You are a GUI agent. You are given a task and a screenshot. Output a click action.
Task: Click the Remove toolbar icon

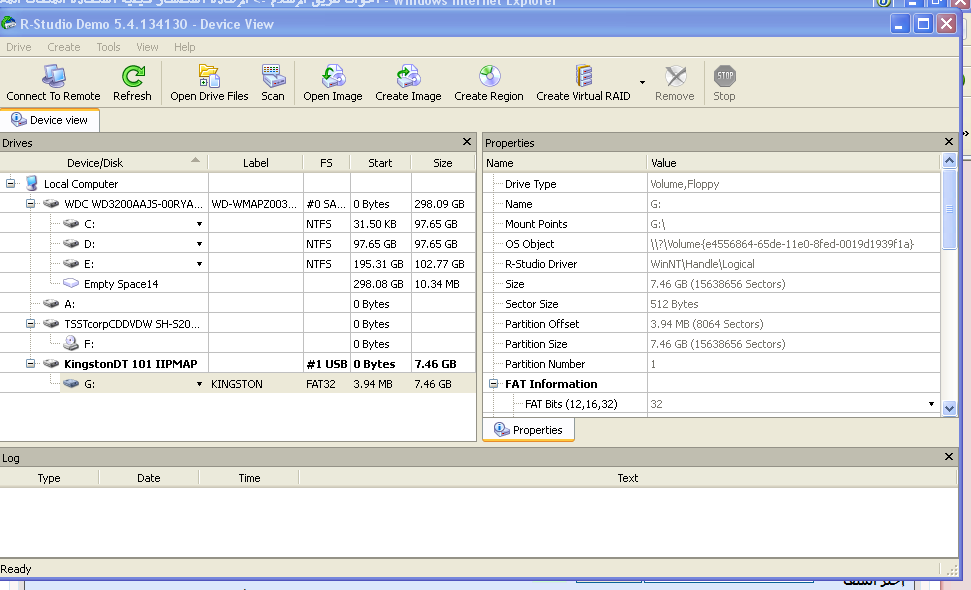[x=675, y=76]
